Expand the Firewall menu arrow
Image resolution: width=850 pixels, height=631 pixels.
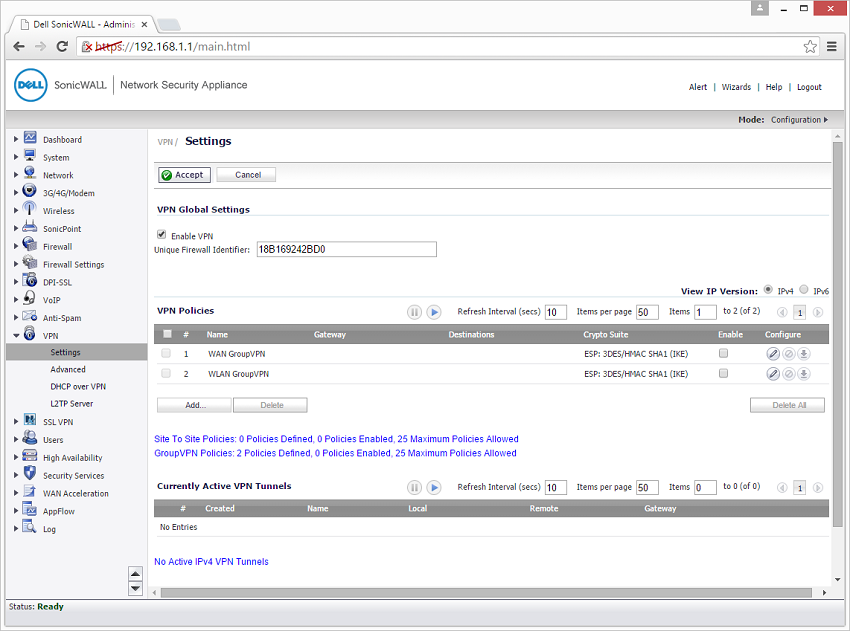tap(16, 246)
